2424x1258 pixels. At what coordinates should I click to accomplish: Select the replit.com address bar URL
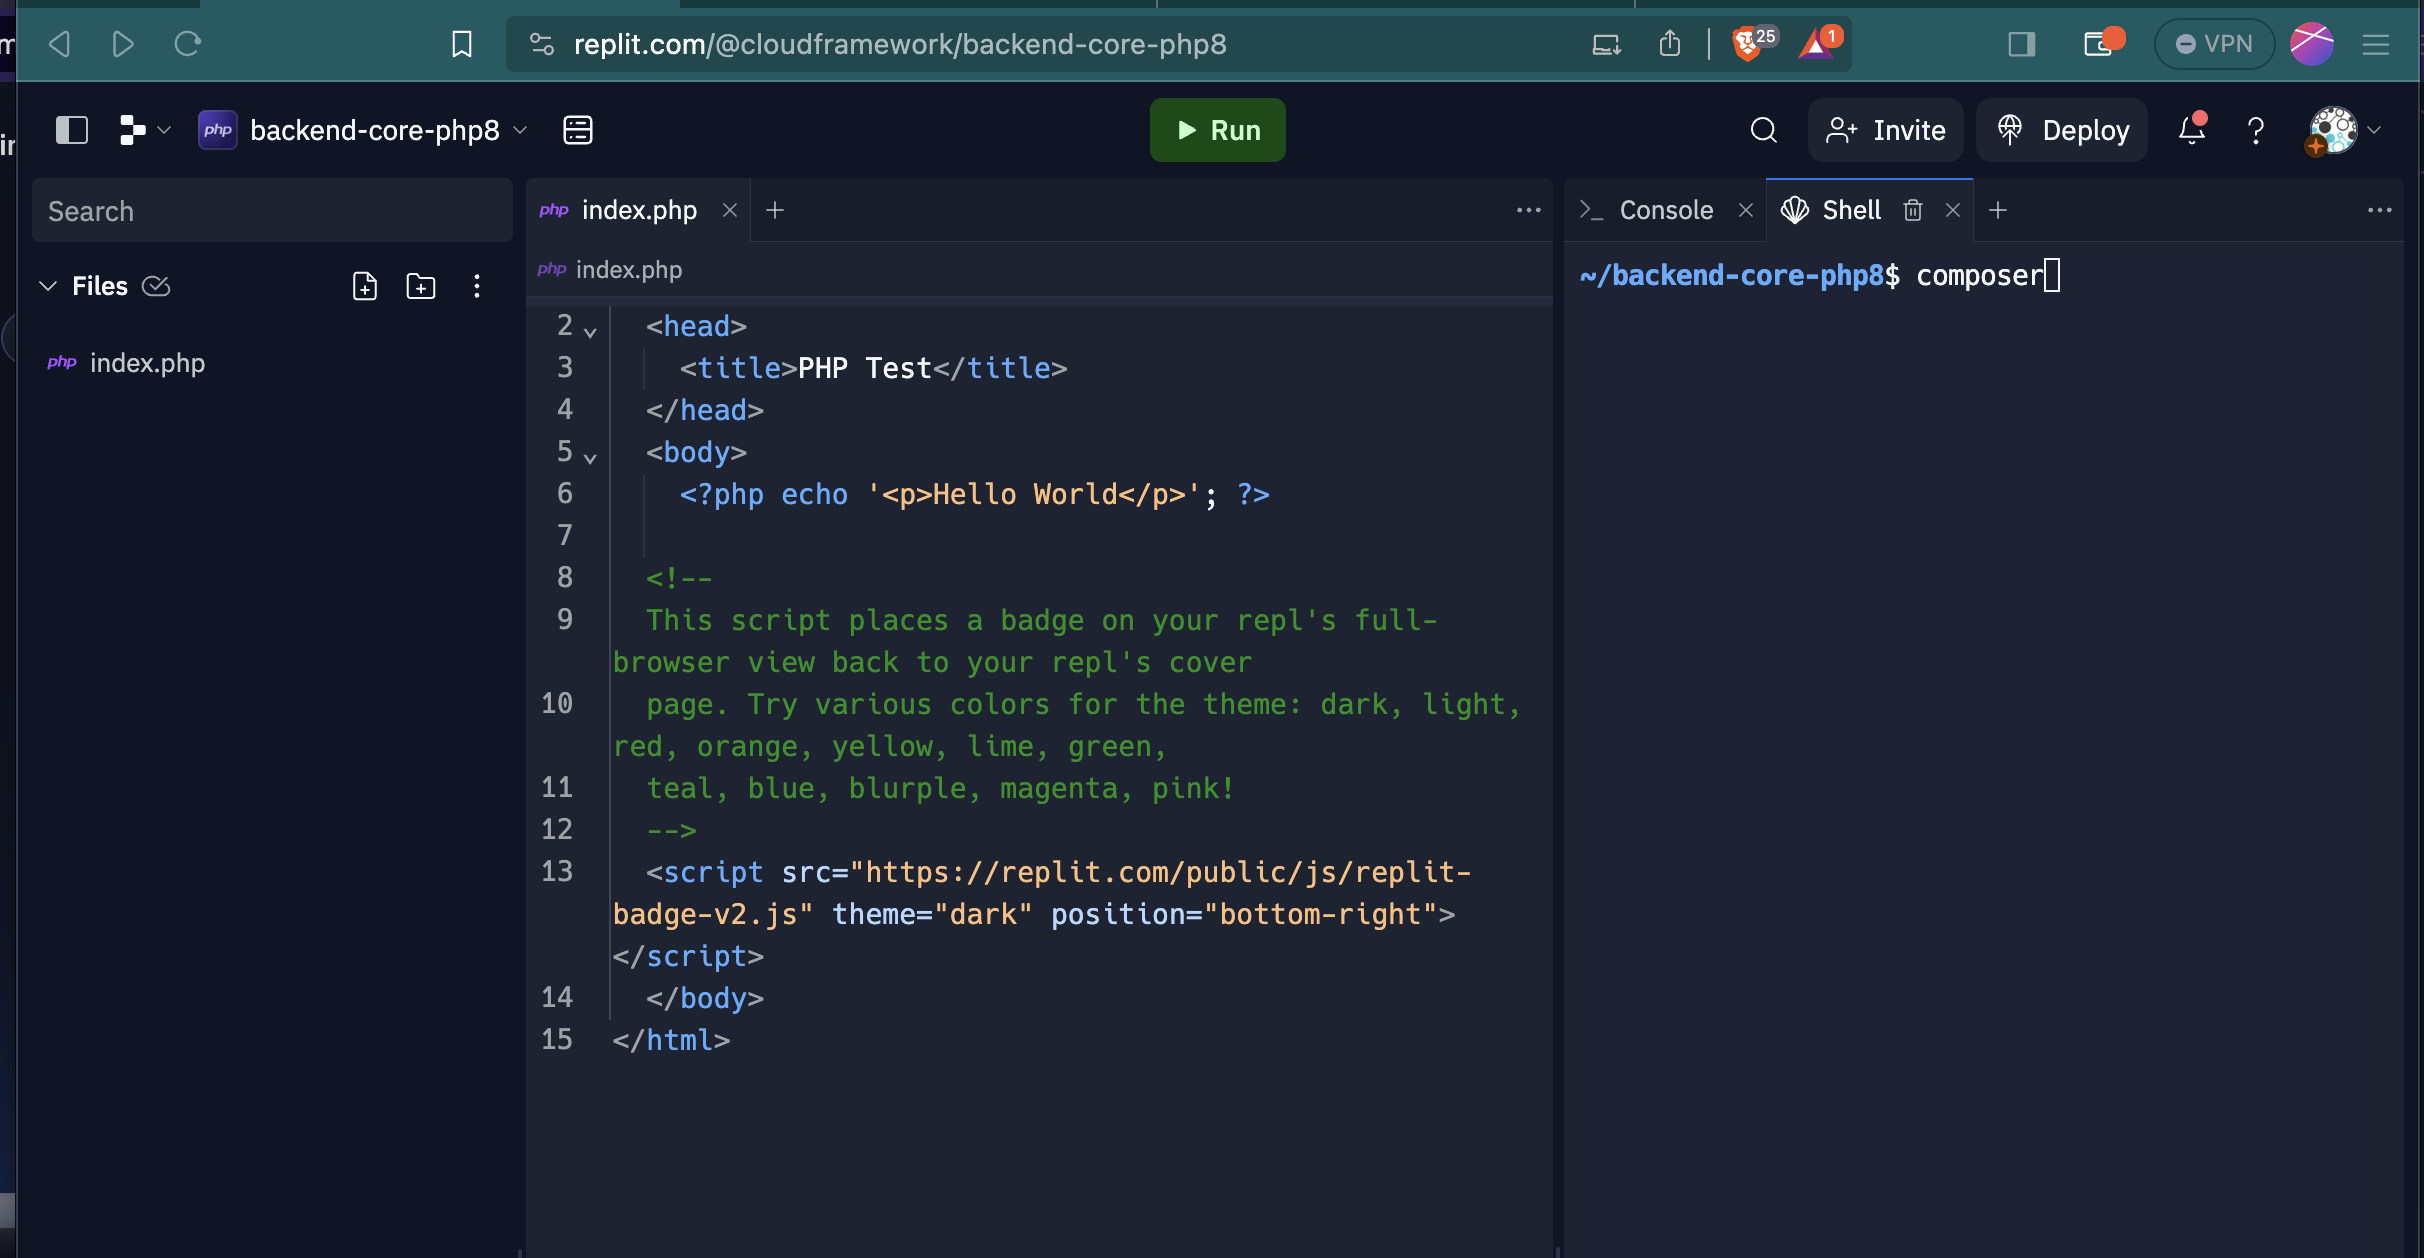[x=900, y=44]
